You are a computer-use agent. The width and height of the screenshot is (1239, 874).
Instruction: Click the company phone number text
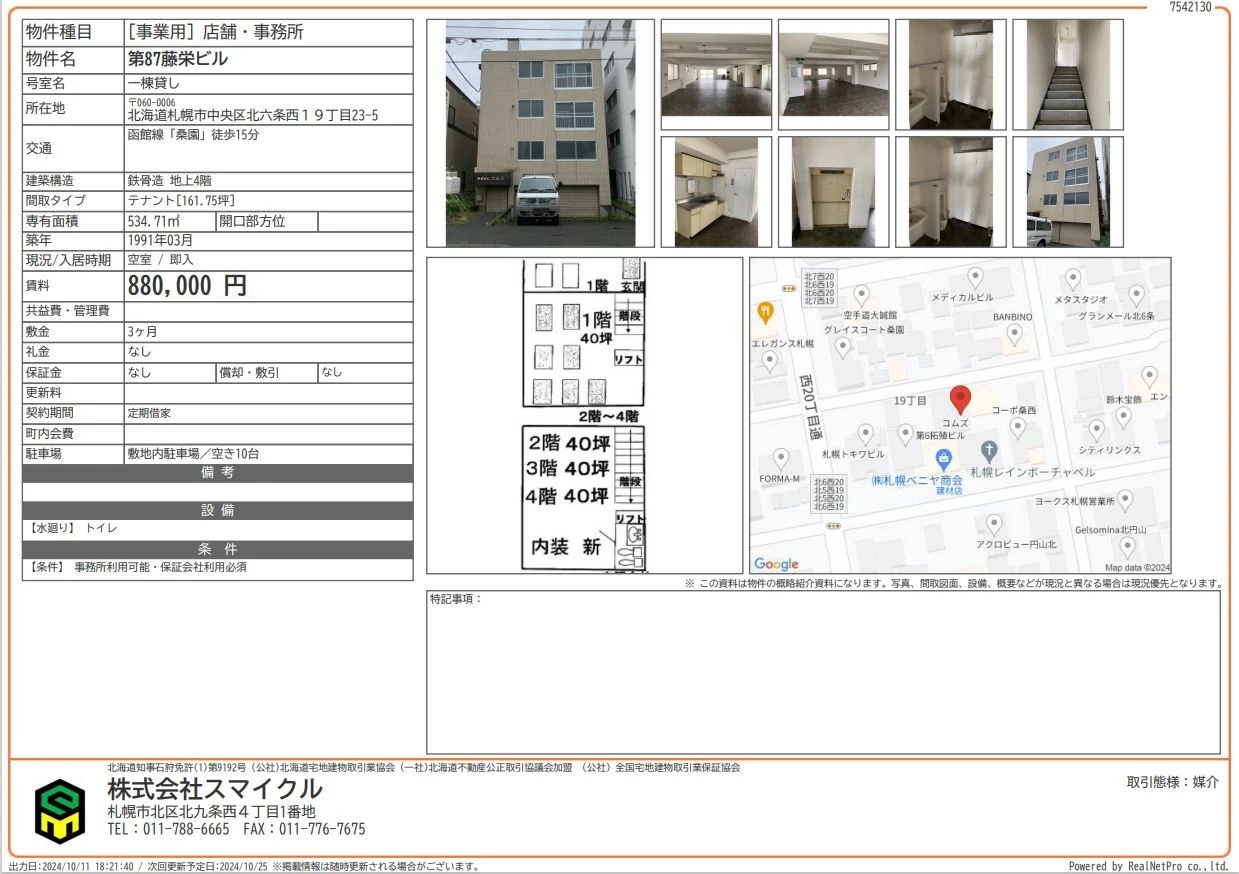[x=168, y=829]
